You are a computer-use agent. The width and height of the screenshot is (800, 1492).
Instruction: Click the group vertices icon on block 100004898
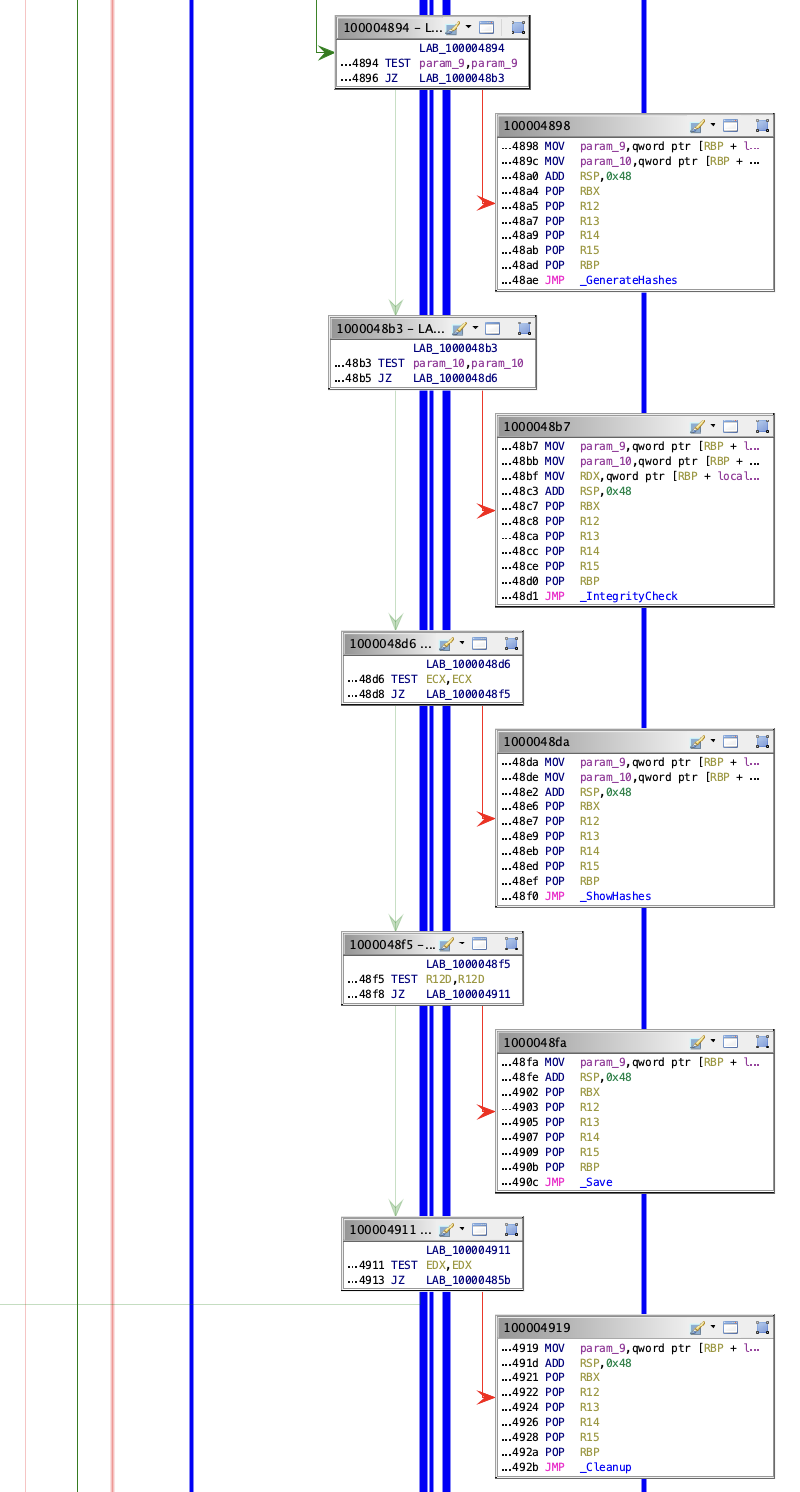(x=762, y=126)
